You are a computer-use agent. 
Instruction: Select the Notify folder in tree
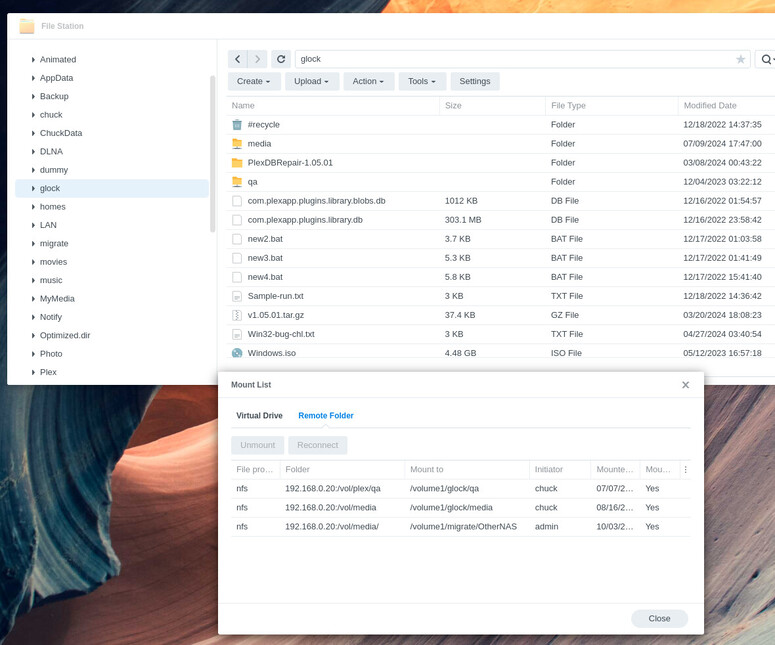(112, 317)
